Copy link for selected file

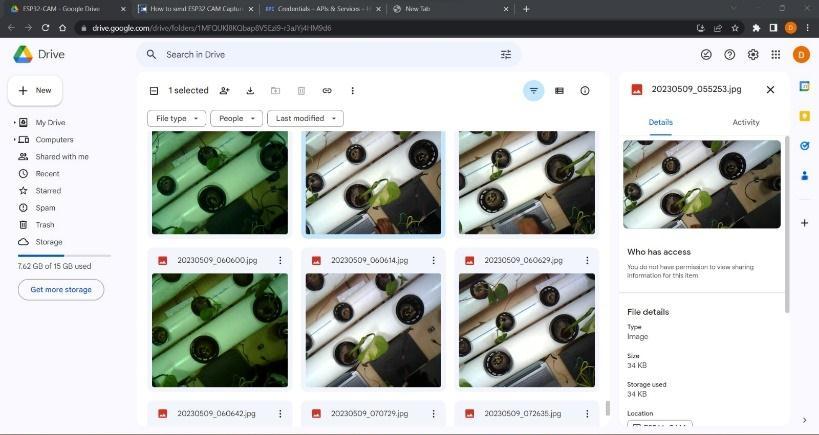click(x=327, y=90)
